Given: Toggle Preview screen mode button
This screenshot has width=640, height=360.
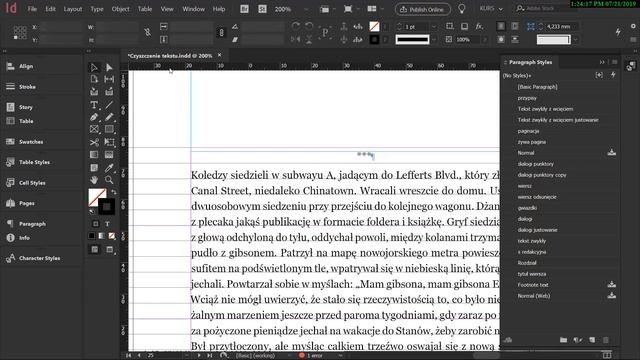Looking at the screenshot, I should [x=109, y=249].
